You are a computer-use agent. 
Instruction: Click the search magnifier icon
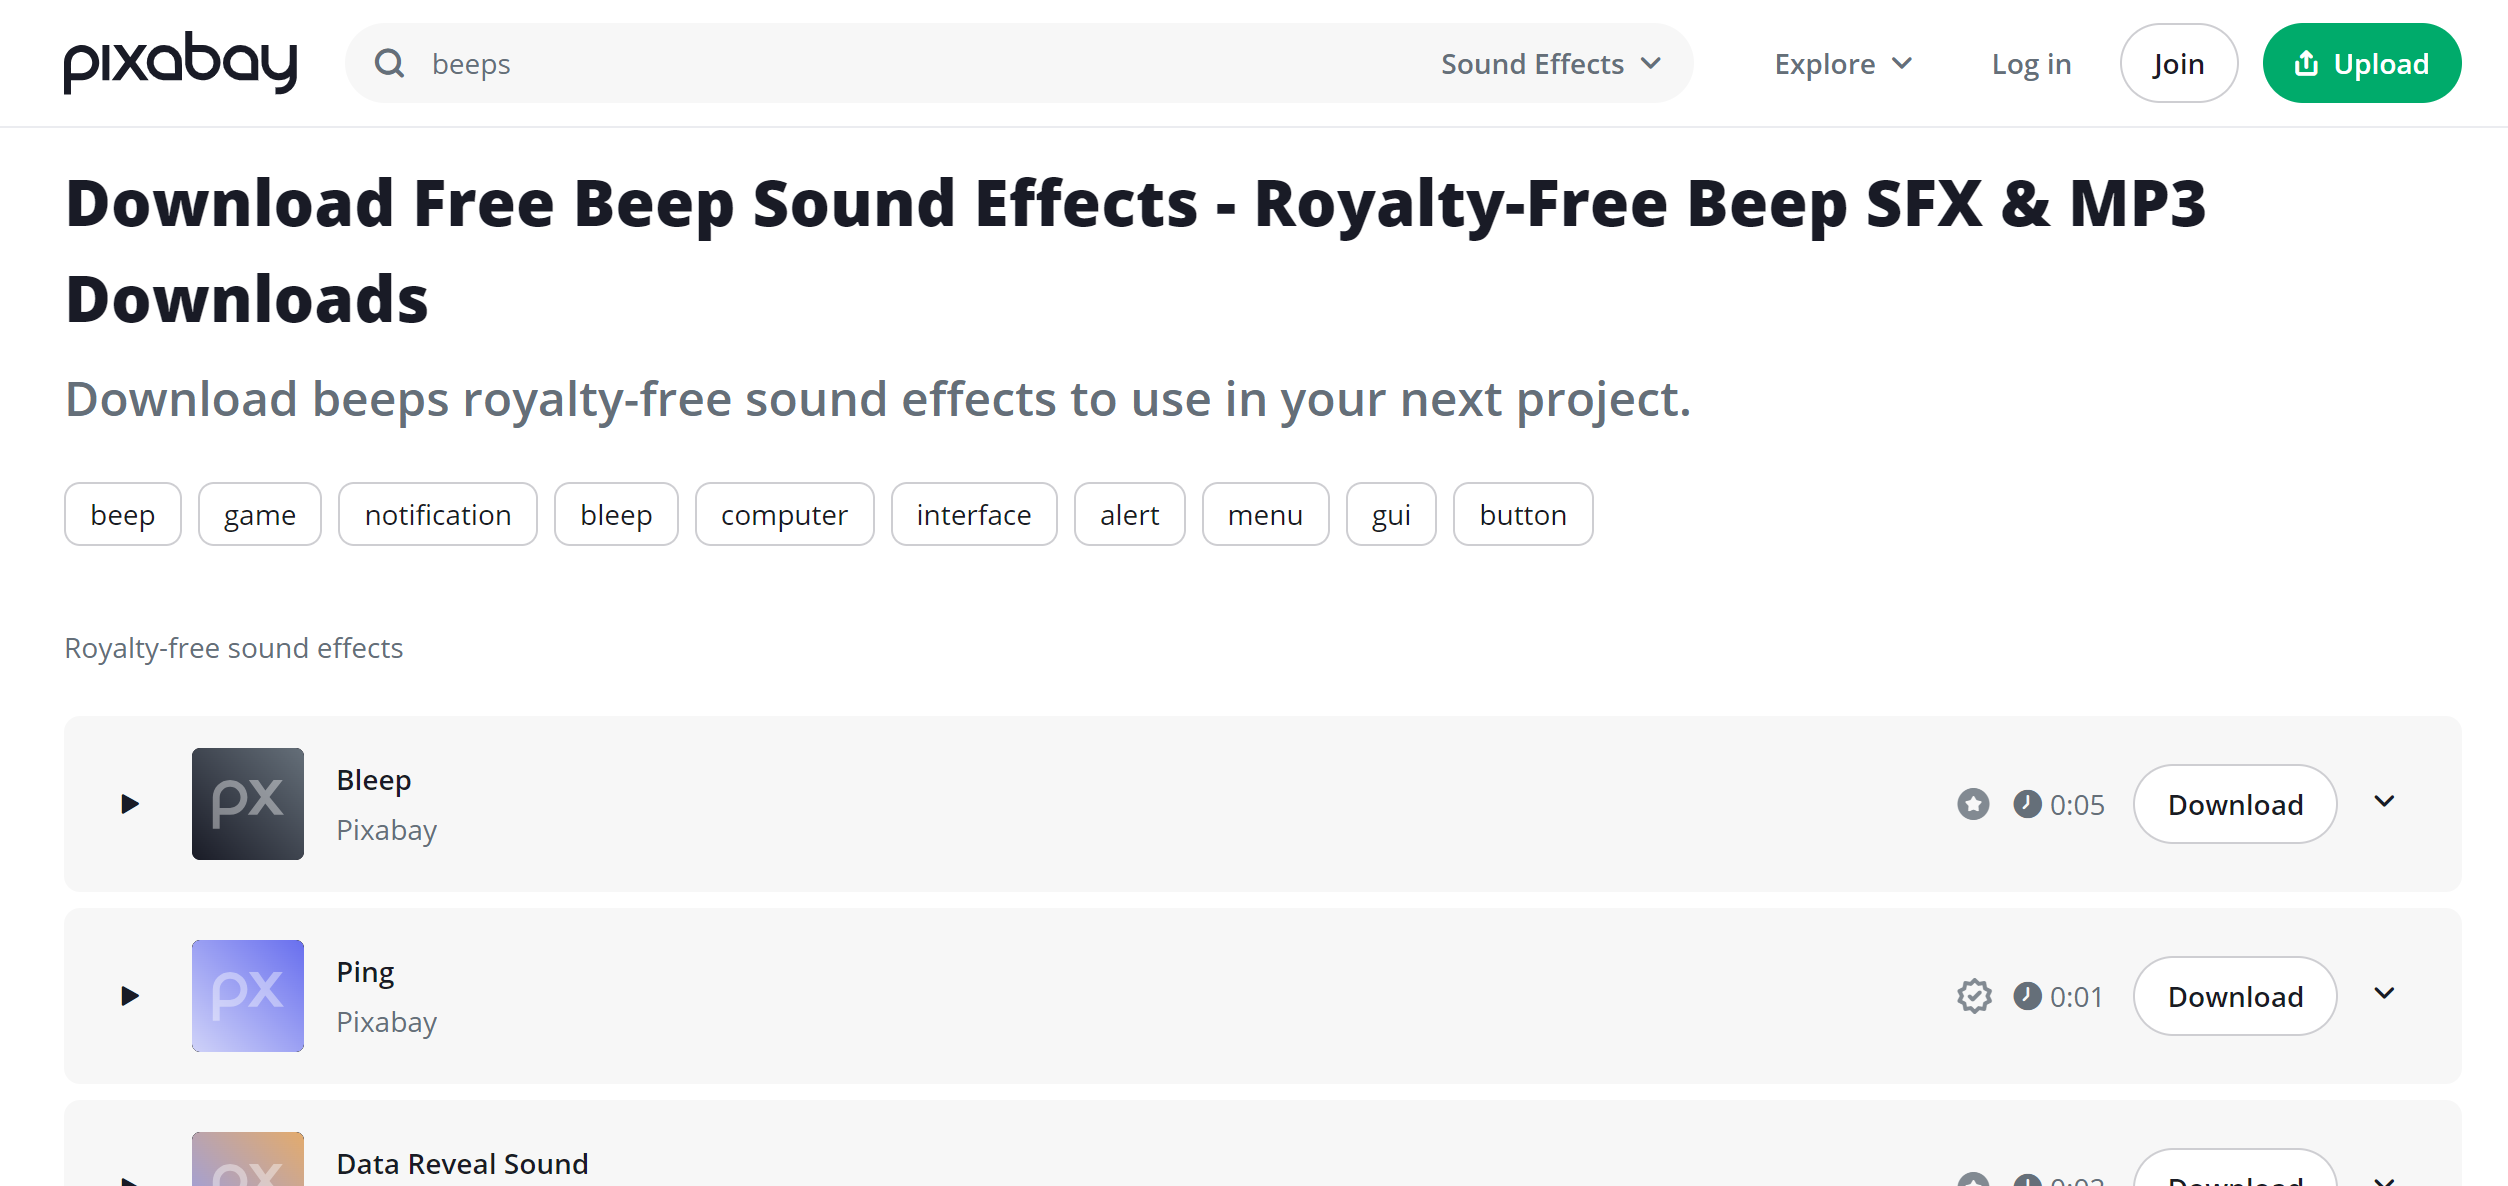coord(389,64)
